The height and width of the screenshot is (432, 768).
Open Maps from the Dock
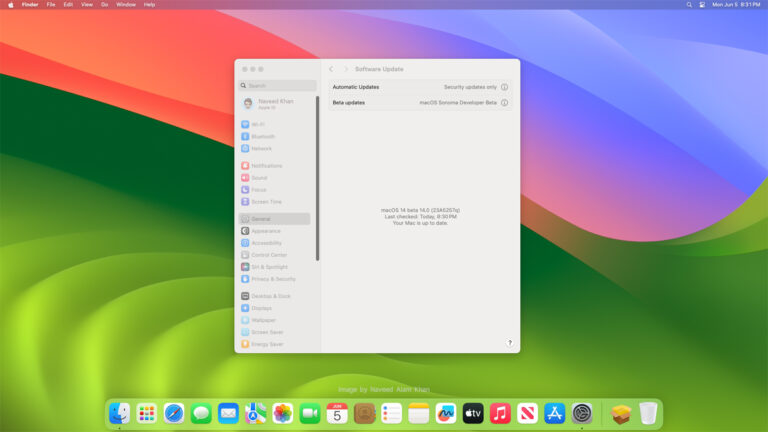(x=255, y=413)
